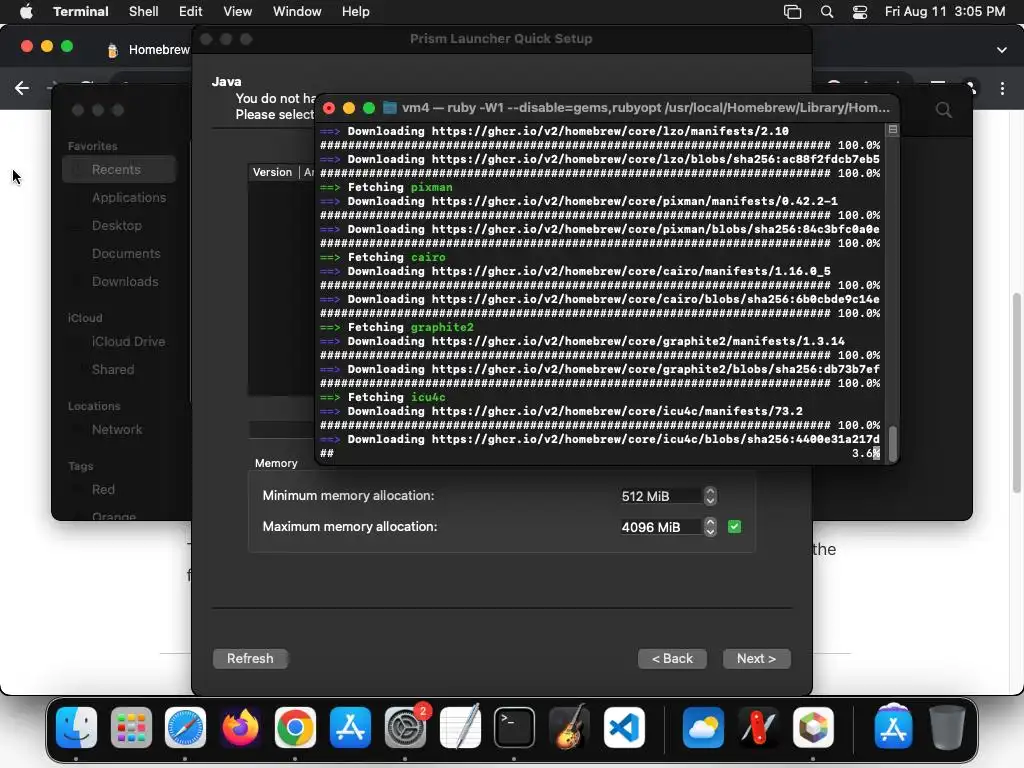
Task: Open the Trash in the dock
Action: 947,727
